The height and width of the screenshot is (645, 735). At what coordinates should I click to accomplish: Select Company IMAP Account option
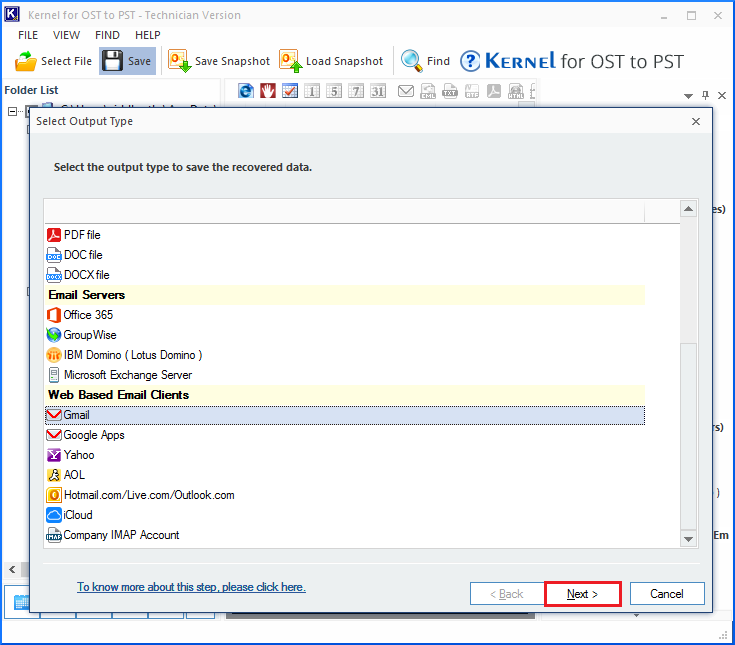345,535
